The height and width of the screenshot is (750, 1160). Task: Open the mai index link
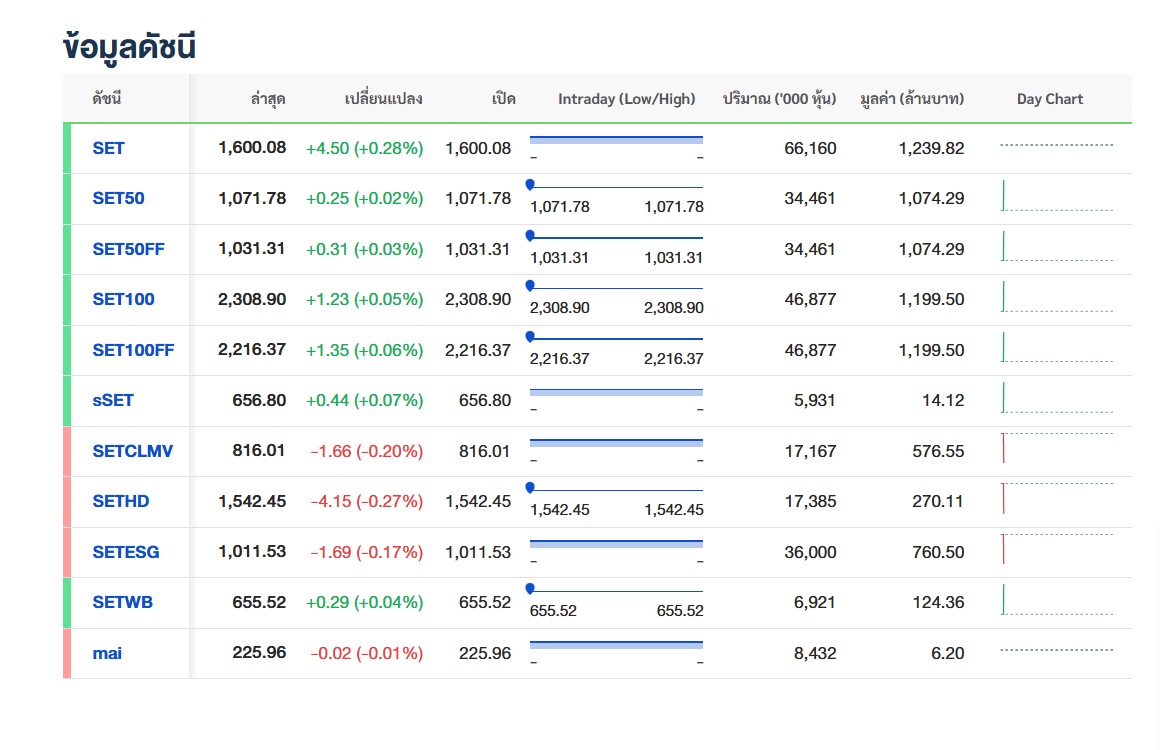[107, 653]
